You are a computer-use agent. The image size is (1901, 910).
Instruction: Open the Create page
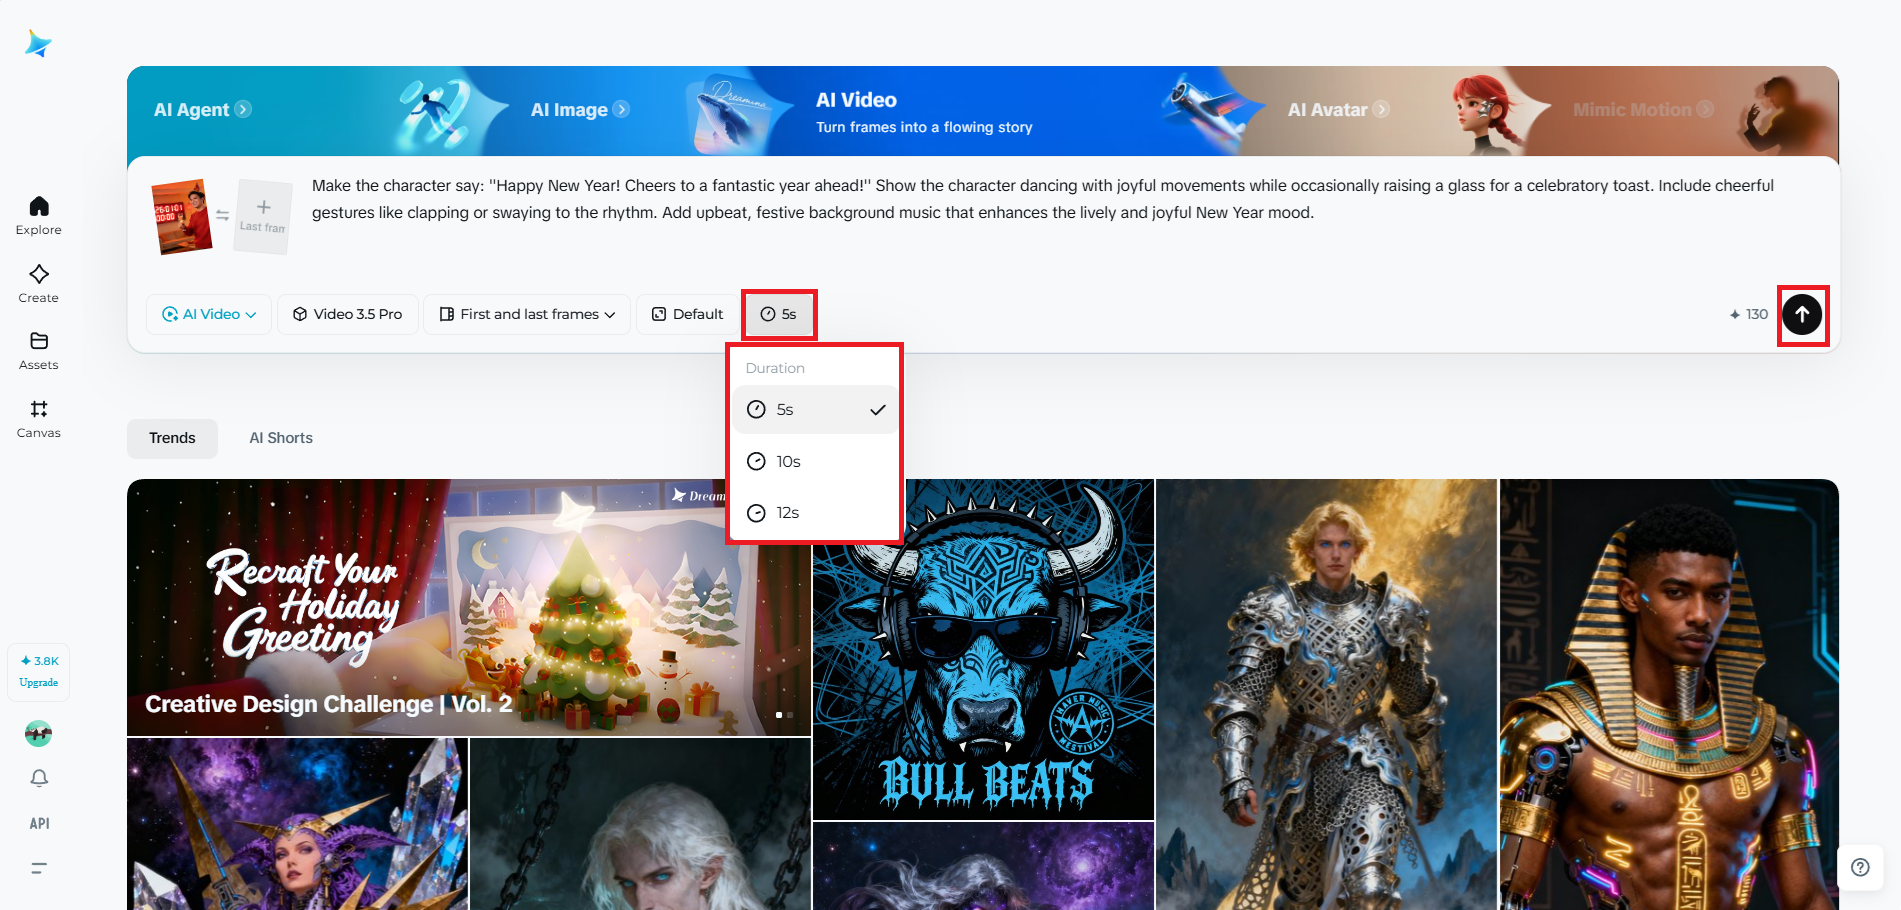tap(38, 283)
